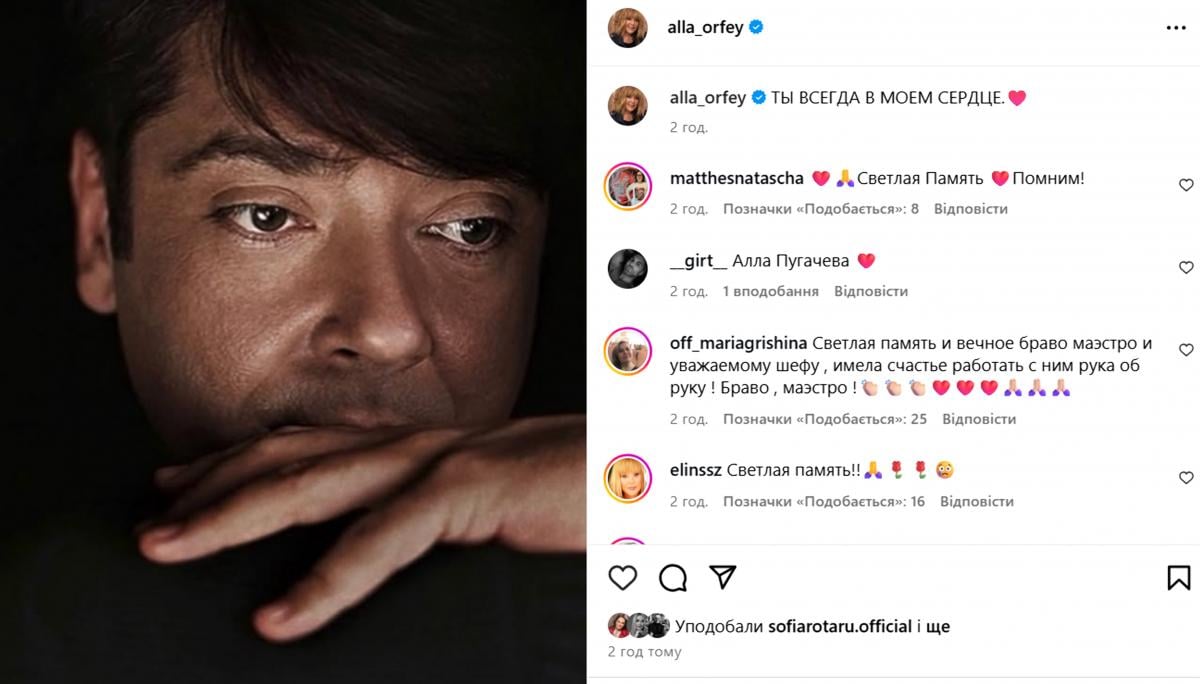This screenshot has height=684, width=1200.
Task: Save the post with the bookmark icon
Action: 1179,577
